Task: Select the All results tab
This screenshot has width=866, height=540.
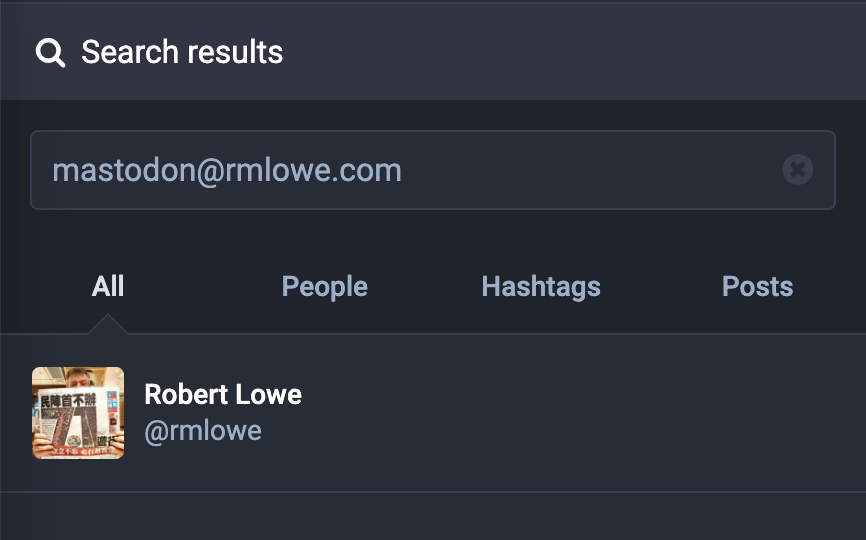Action: (x=108, y=287)
